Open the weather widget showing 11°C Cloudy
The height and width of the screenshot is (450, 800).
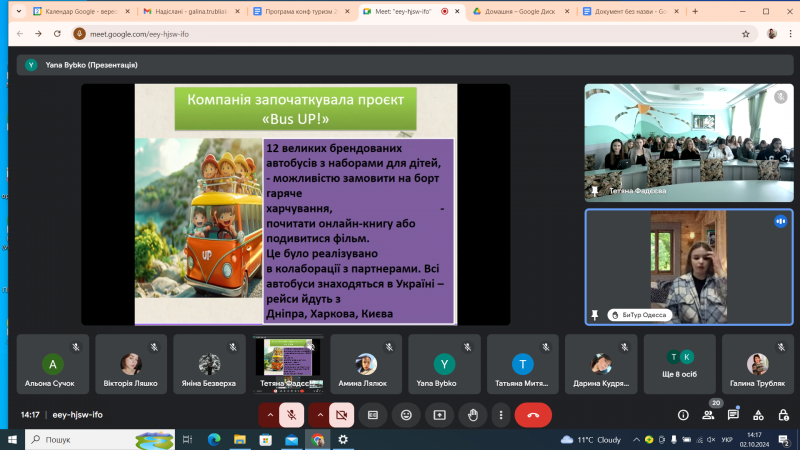point(591,439)
